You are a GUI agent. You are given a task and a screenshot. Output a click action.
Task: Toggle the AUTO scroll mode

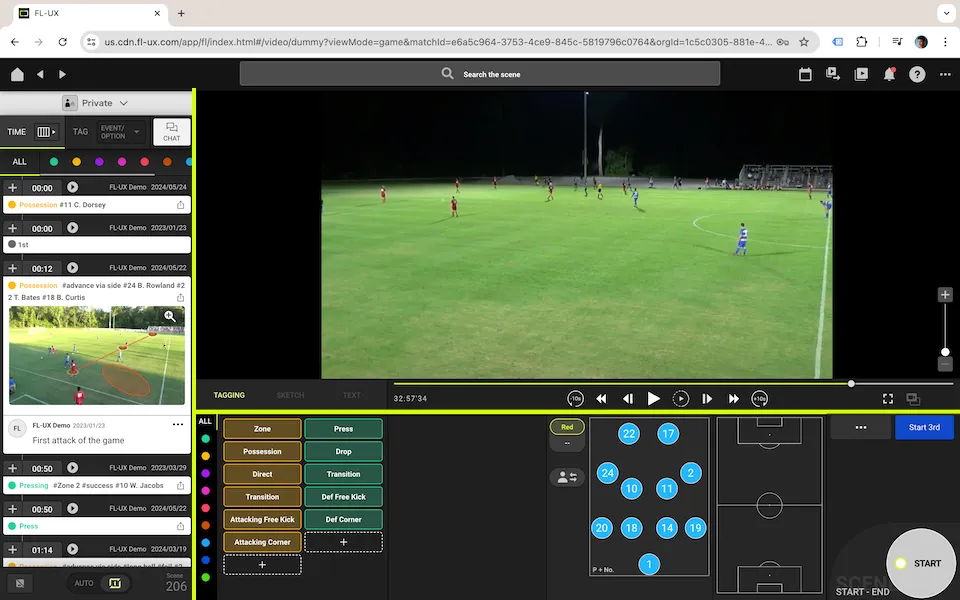84,583
